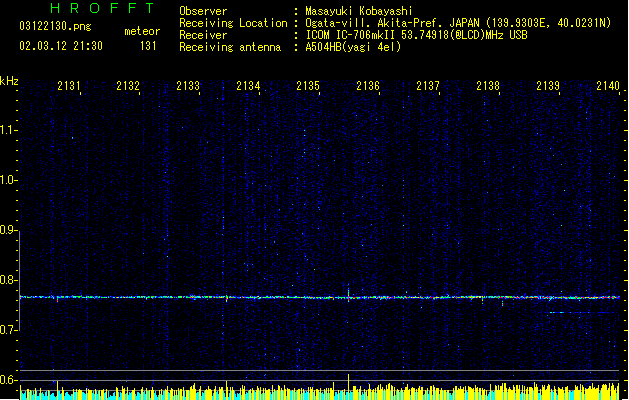
Task: Click the 1.1 kHz axis label
Action: click(x=8, y=130)
